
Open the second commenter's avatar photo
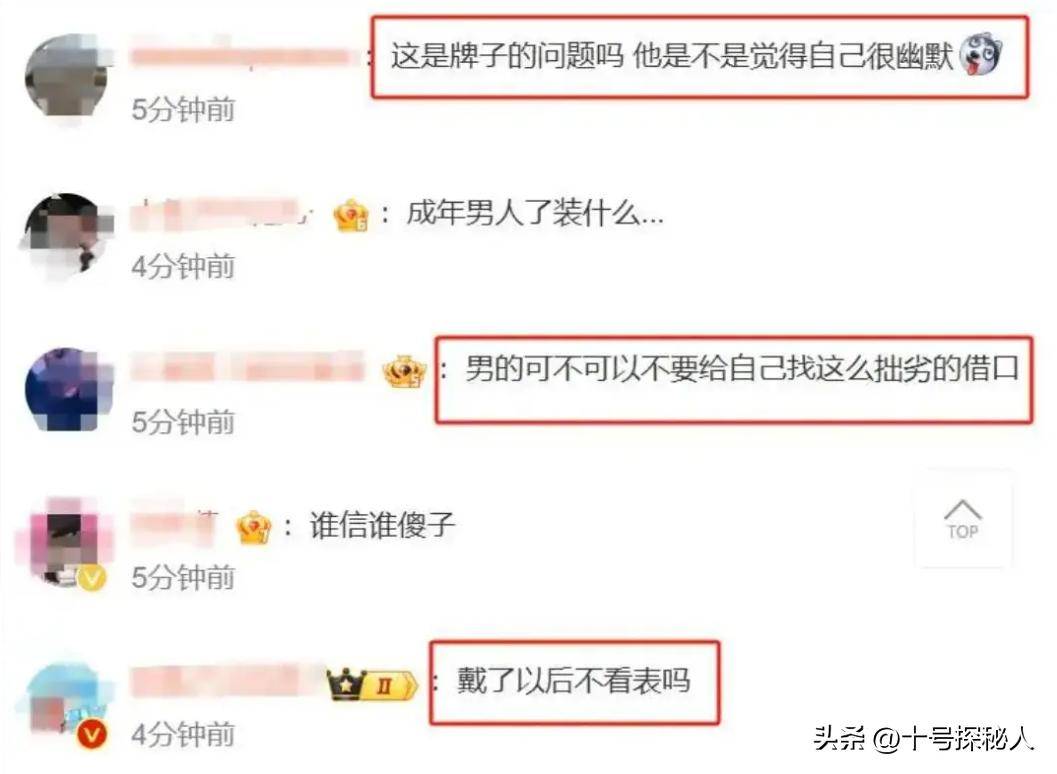point(65,236)
